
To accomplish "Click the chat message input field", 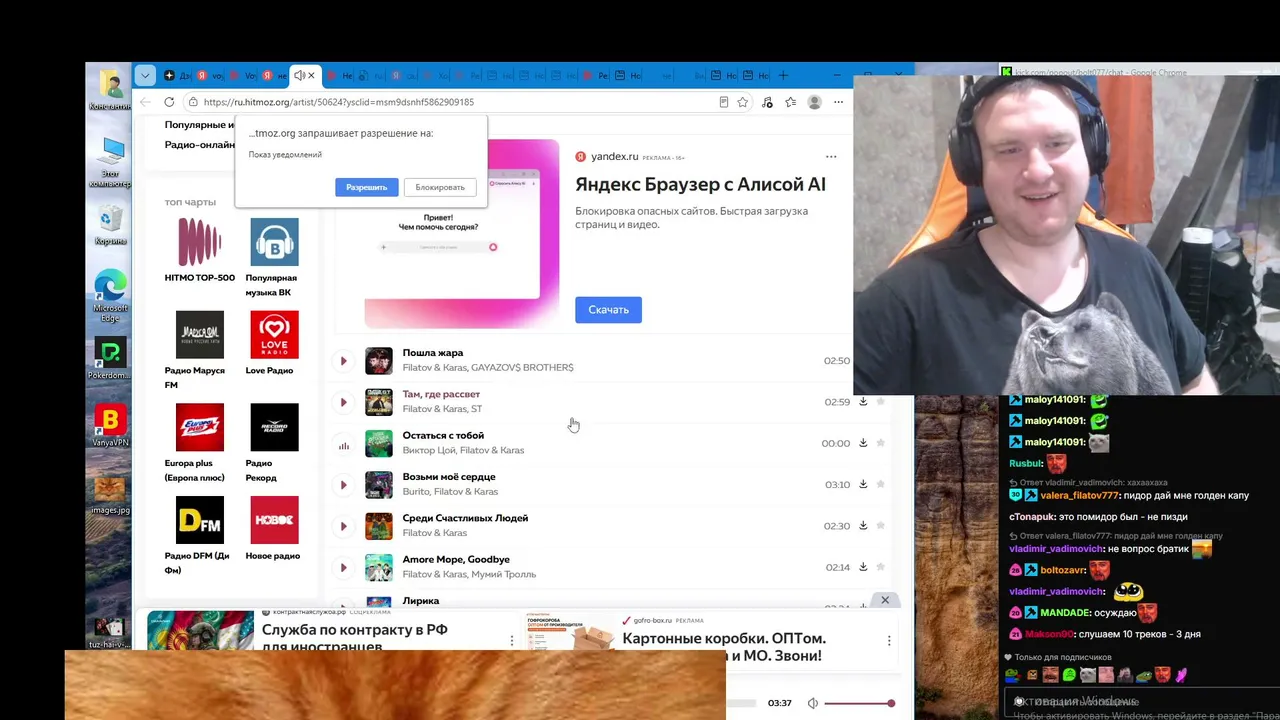I will [1140, 702].
